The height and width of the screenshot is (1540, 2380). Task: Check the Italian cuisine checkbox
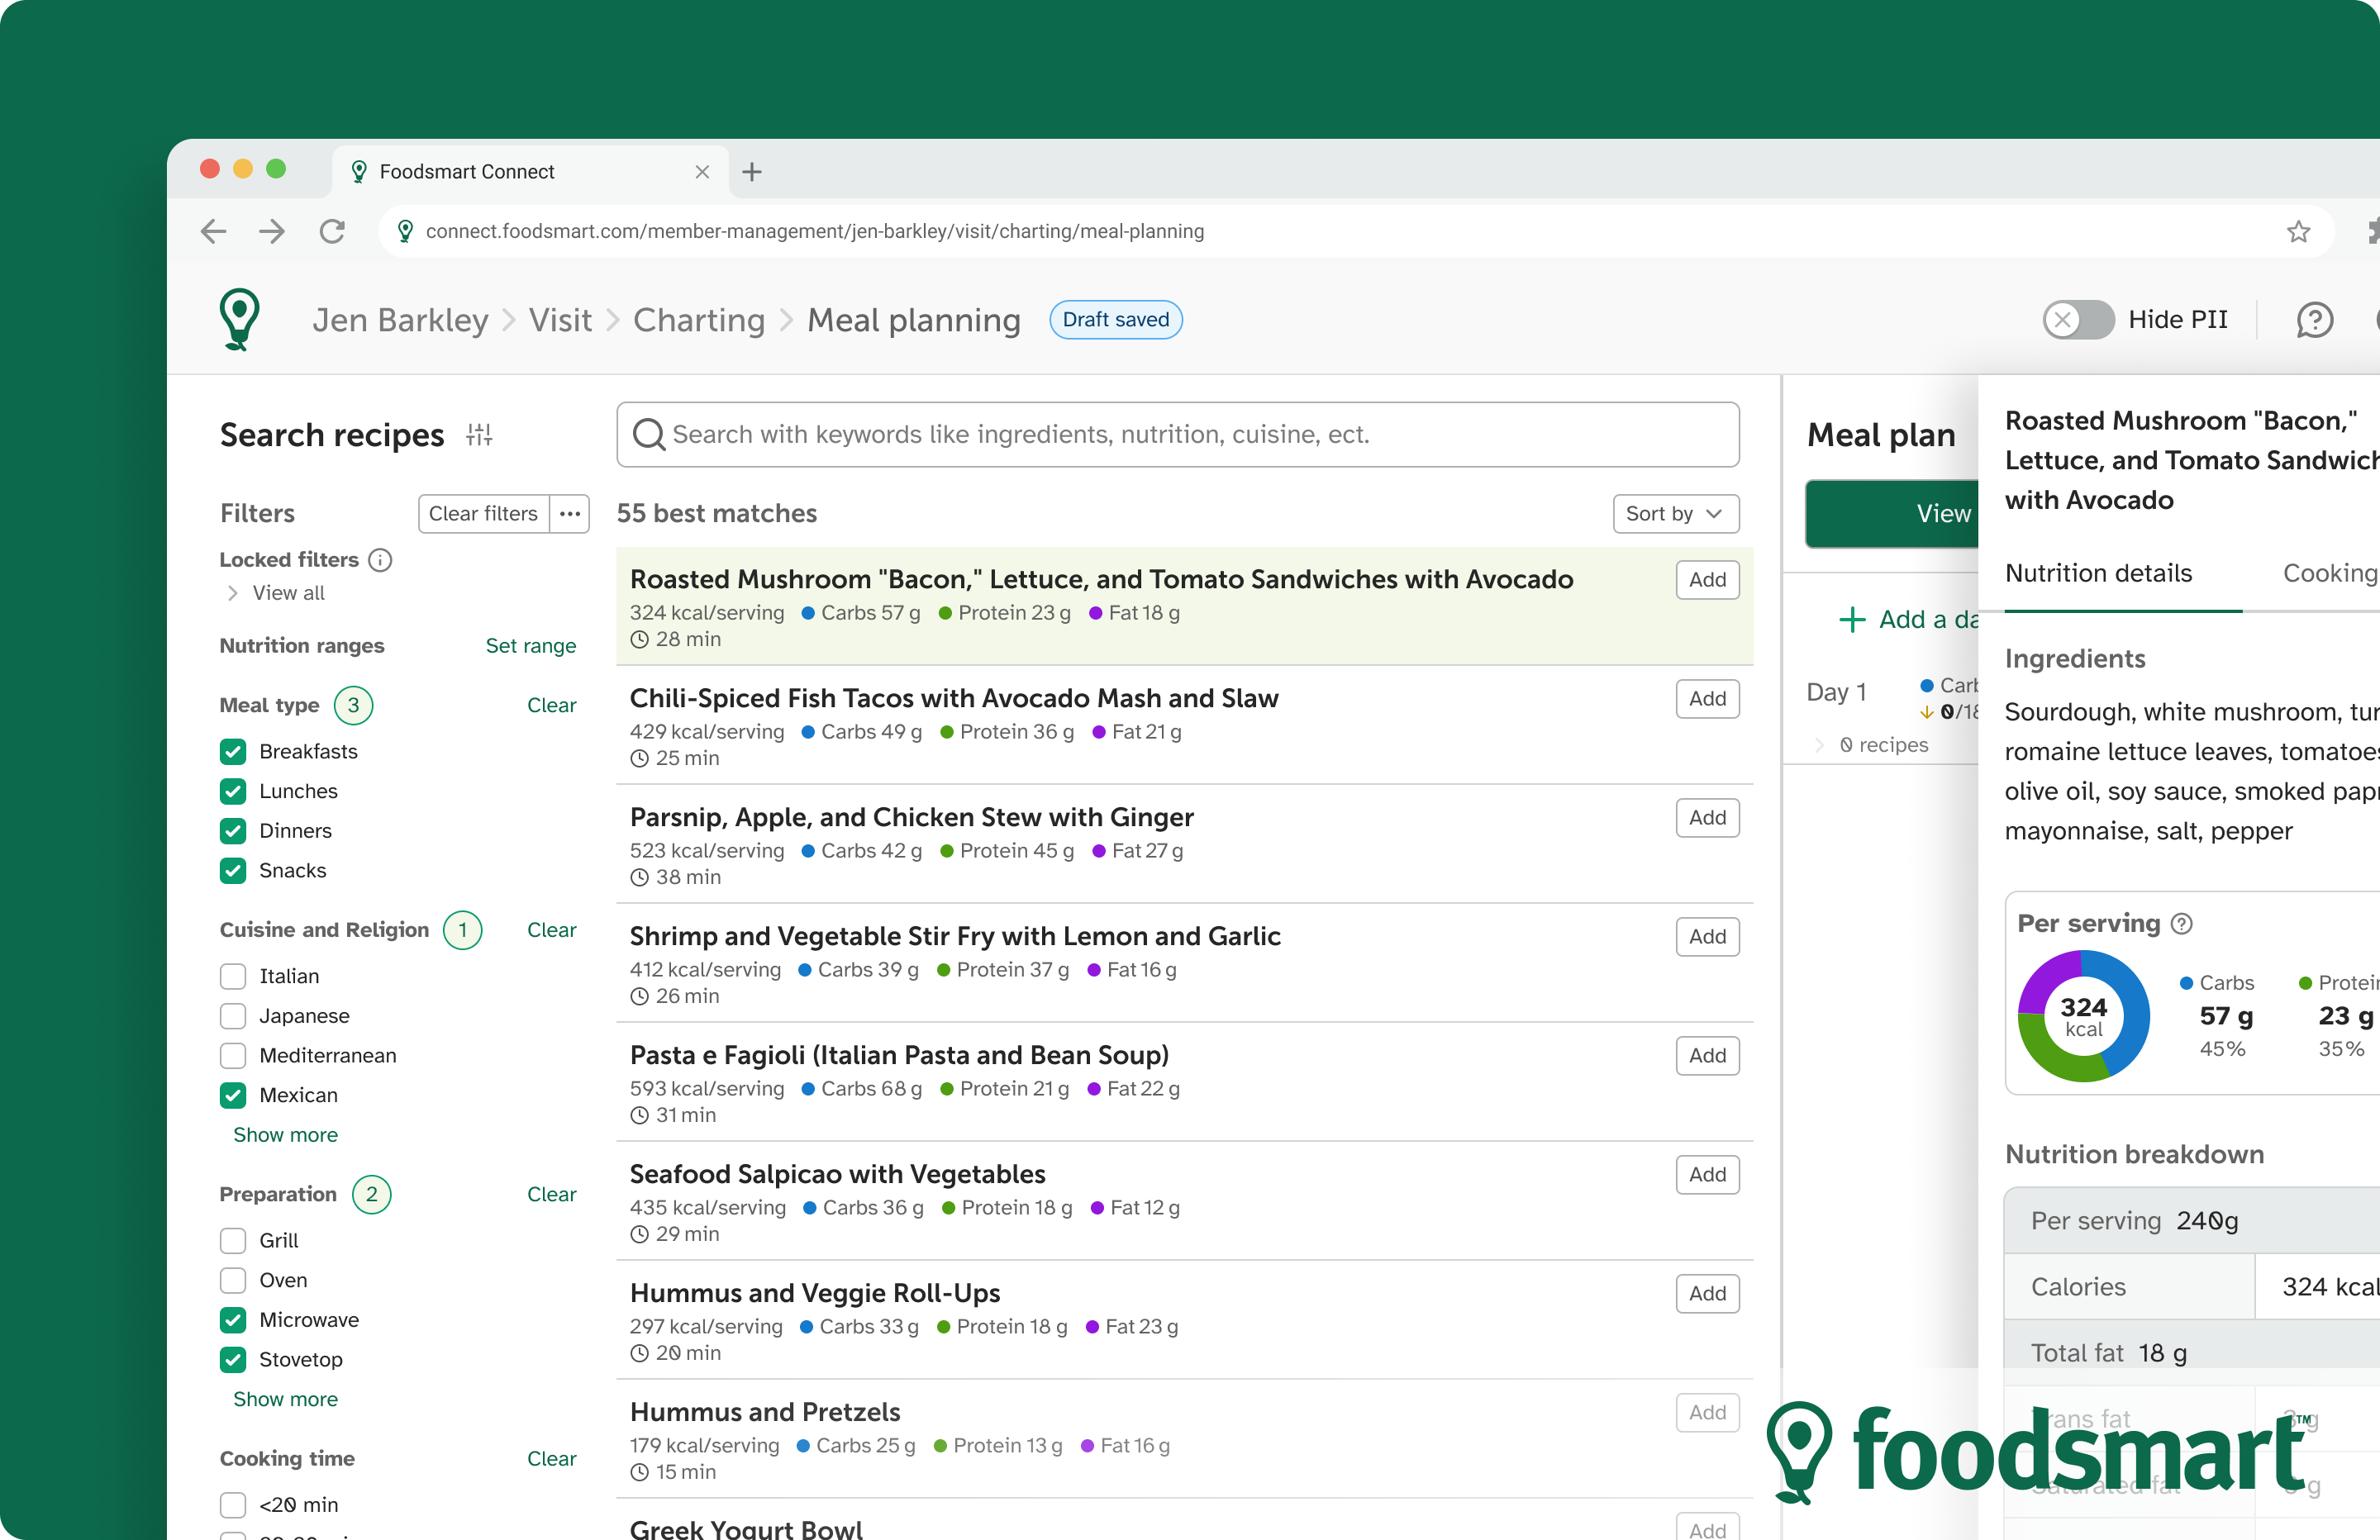[233, 976]
